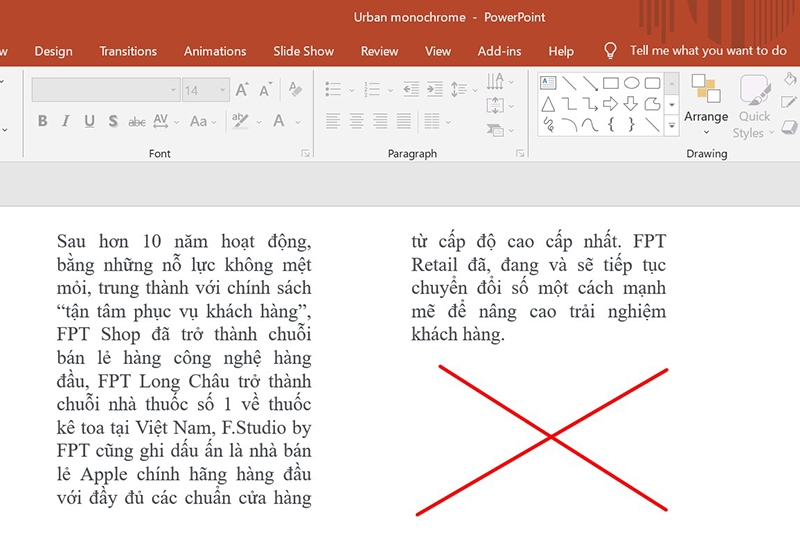The image size is (800, 533).
Task: Open the Font dialog launcher
Action: [305, 154]
